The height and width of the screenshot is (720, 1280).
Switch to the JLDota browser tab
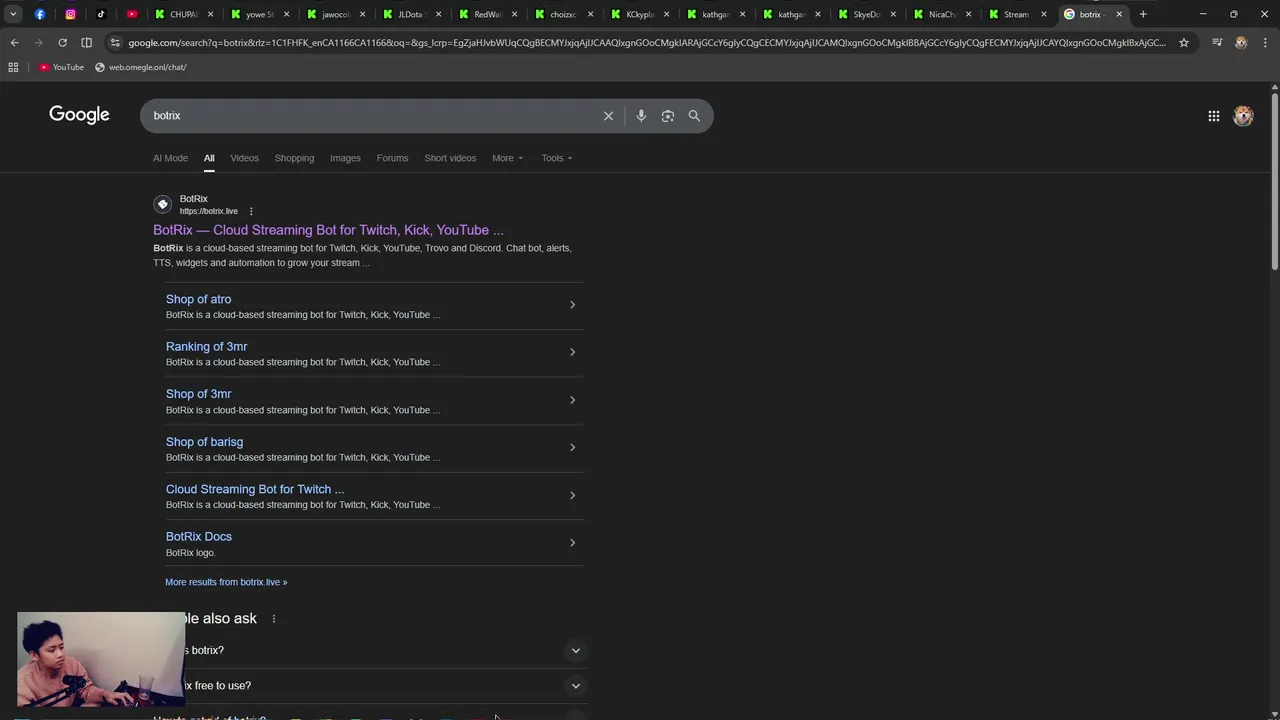pyautogui.click(x=411, y=14)
